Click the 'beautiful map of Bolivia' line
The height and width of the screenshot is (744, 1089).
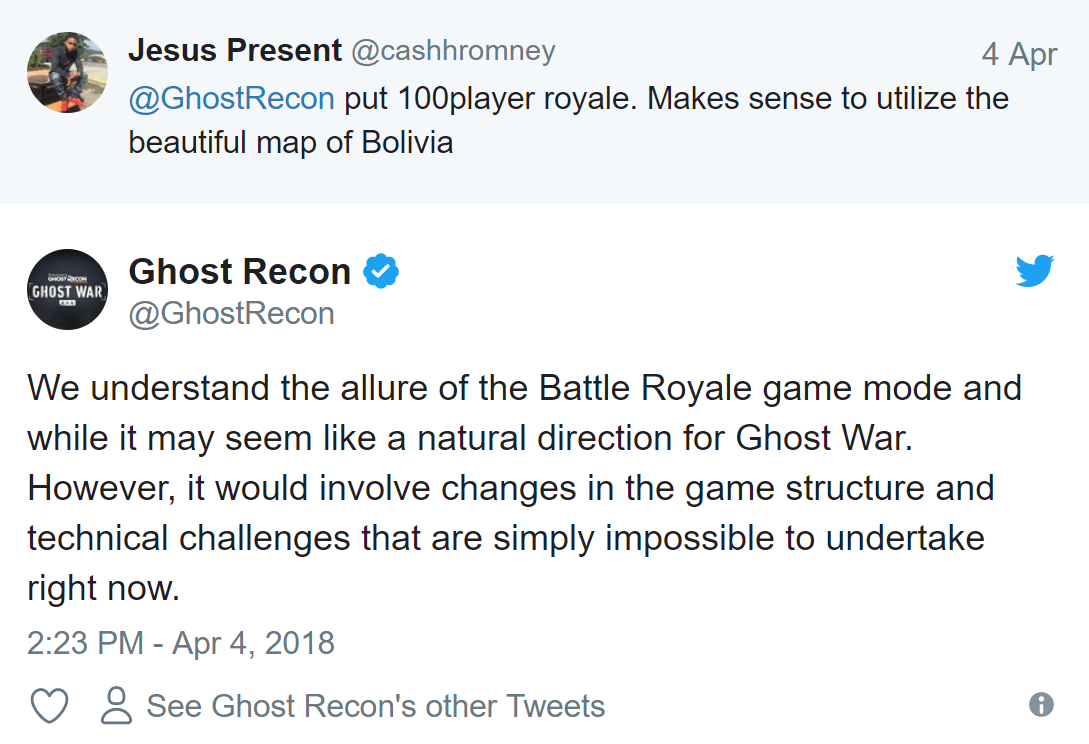pos(290,142)
